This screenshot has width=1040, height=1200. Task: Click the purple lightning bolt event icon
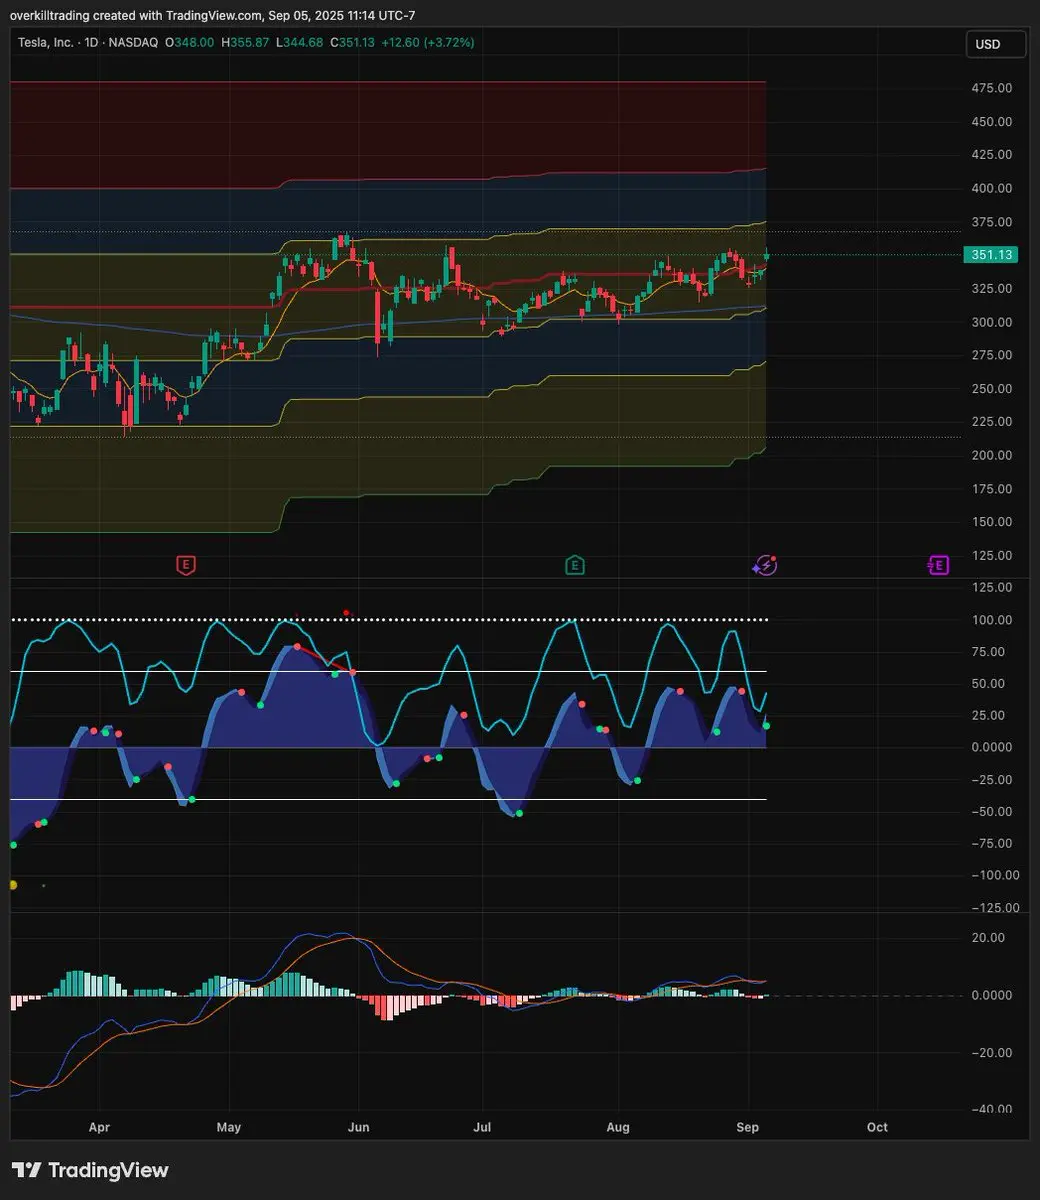(765, 566)
